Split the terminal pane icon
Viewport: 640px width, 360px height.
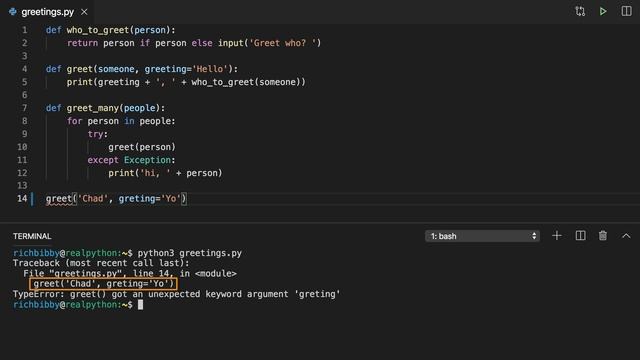coord(580,236)
